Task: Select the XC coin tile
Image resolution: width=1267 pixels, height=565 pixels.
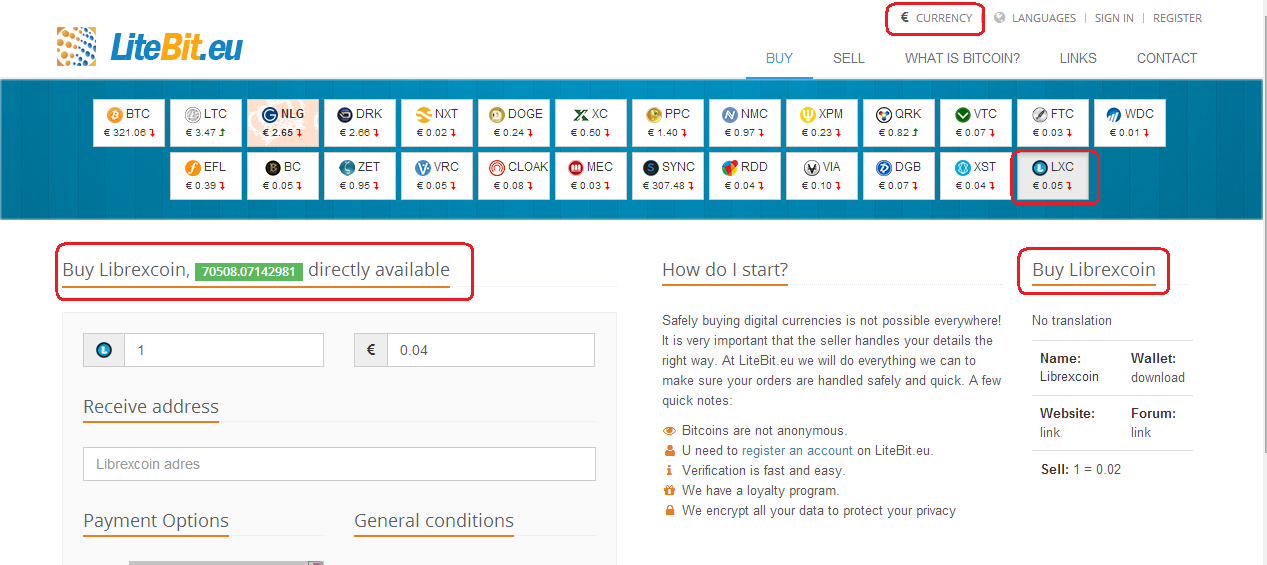Action: (x=591, y=123)
